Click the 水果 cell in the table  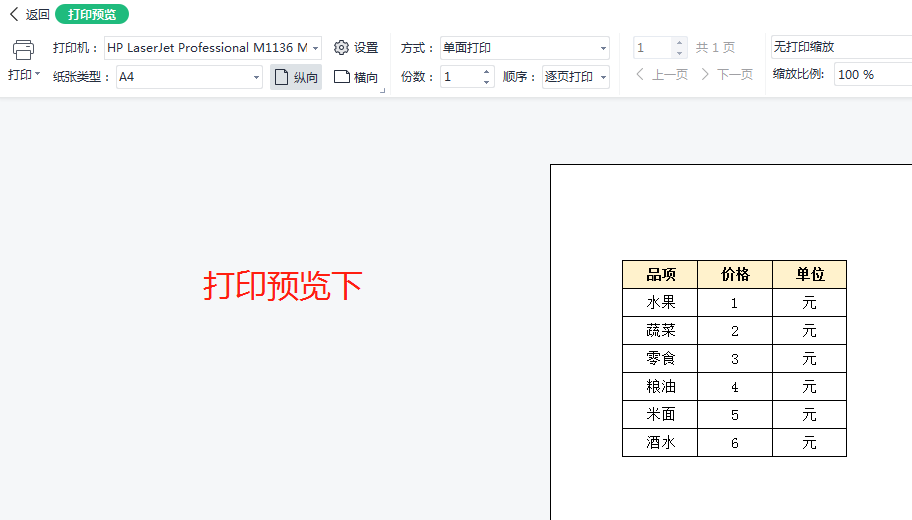(660, 302)
